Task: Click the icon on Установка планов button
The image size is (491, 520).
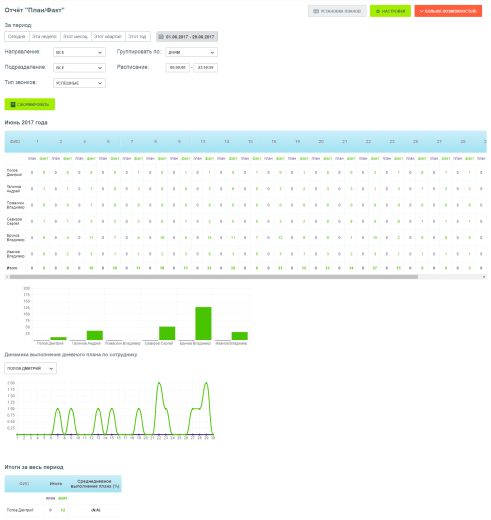Action: pyautogui.click(x=316, y=11)
